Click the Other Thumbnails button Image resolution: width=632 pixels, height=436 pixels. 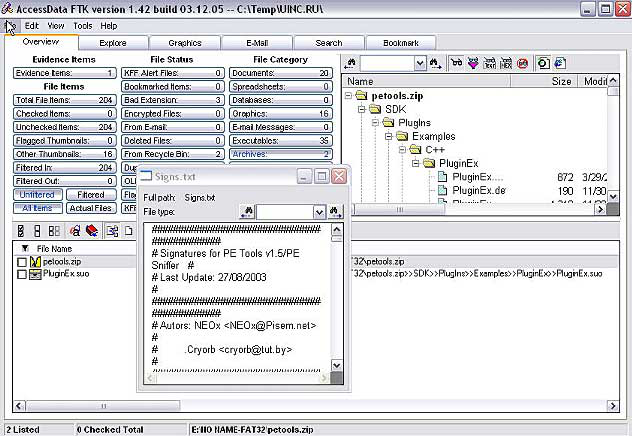click(64, 154)
